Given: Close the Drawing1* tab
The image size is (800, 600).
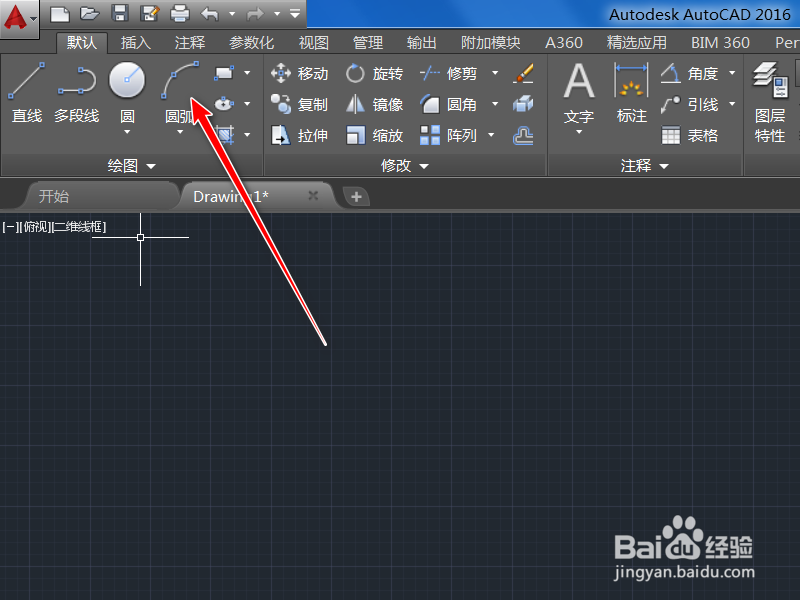Looking at the screenshot, I should [313, 195].
